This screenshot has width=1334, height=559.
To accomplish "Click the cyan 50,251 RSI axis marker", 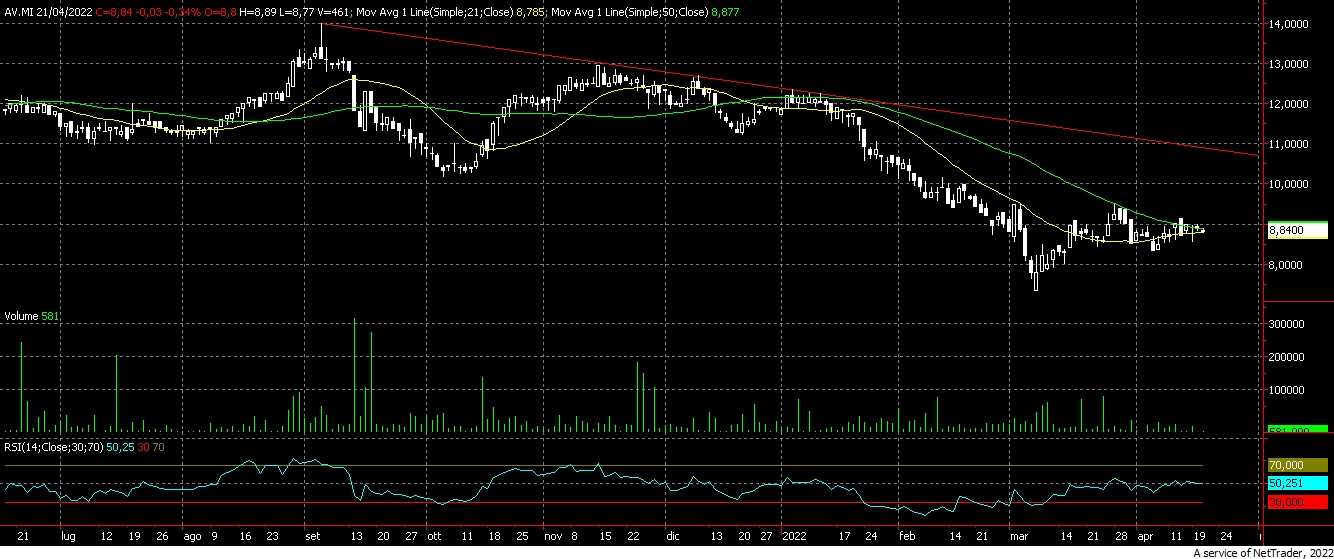I will point(1297,483).
